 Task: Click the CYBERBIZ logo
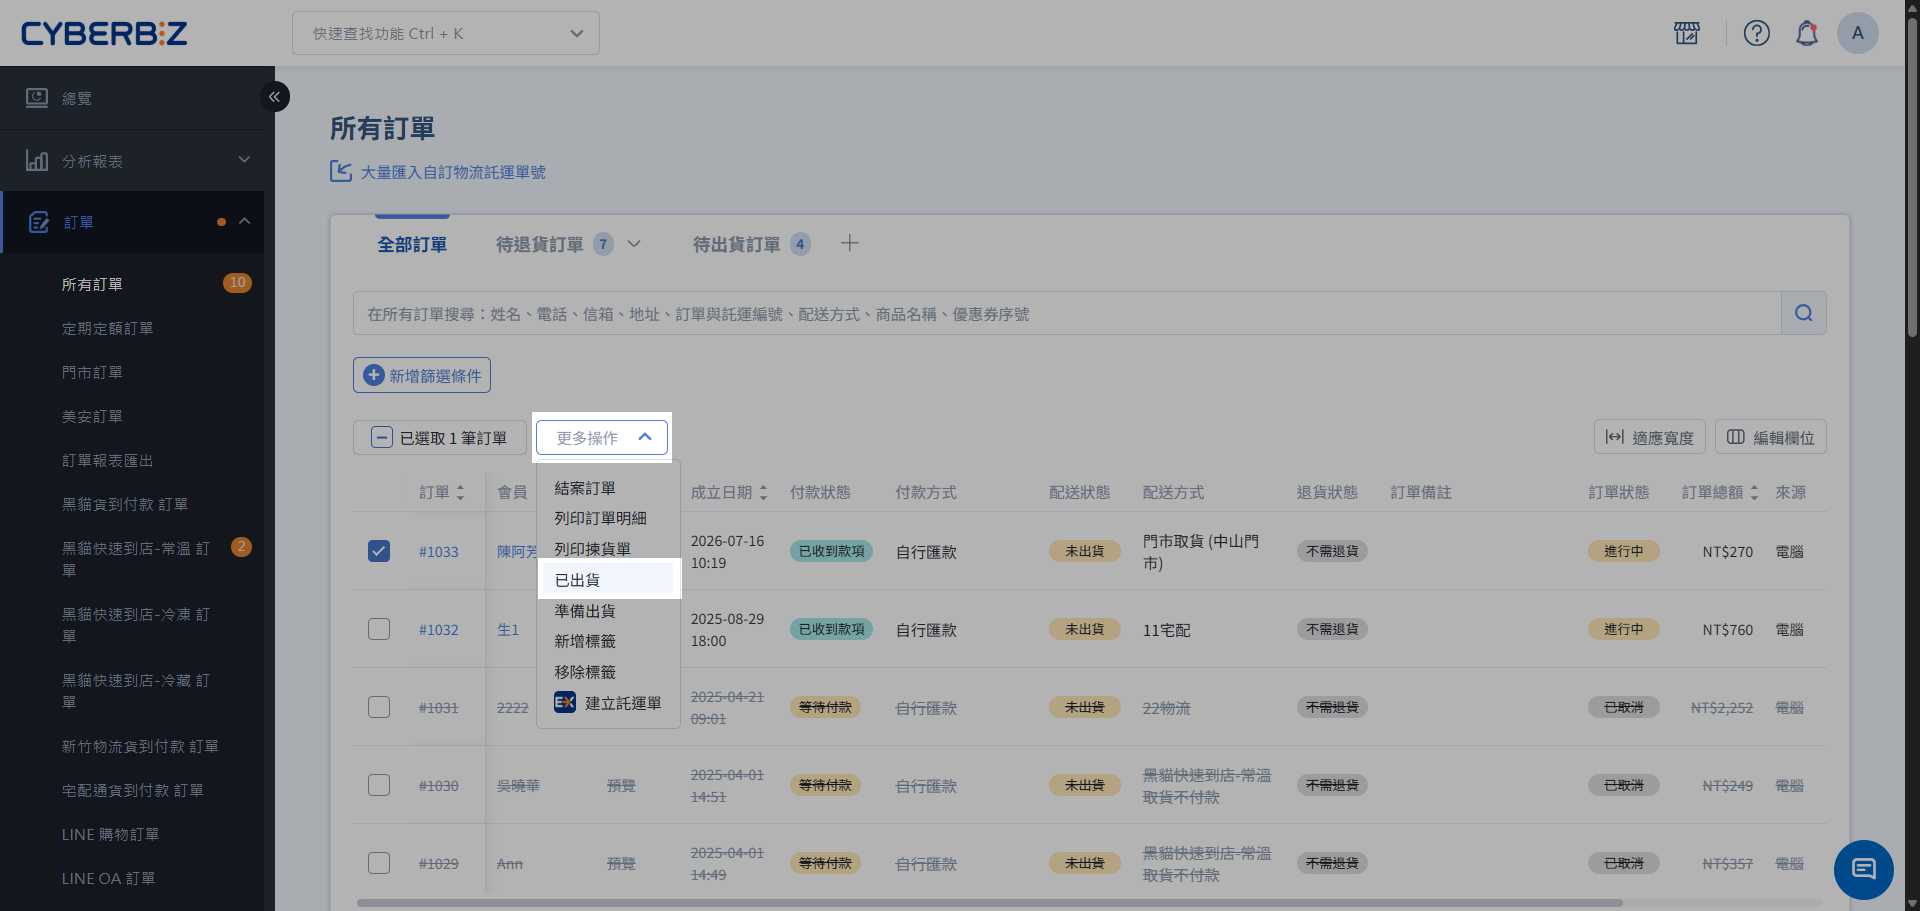click(x=104, y=33)
